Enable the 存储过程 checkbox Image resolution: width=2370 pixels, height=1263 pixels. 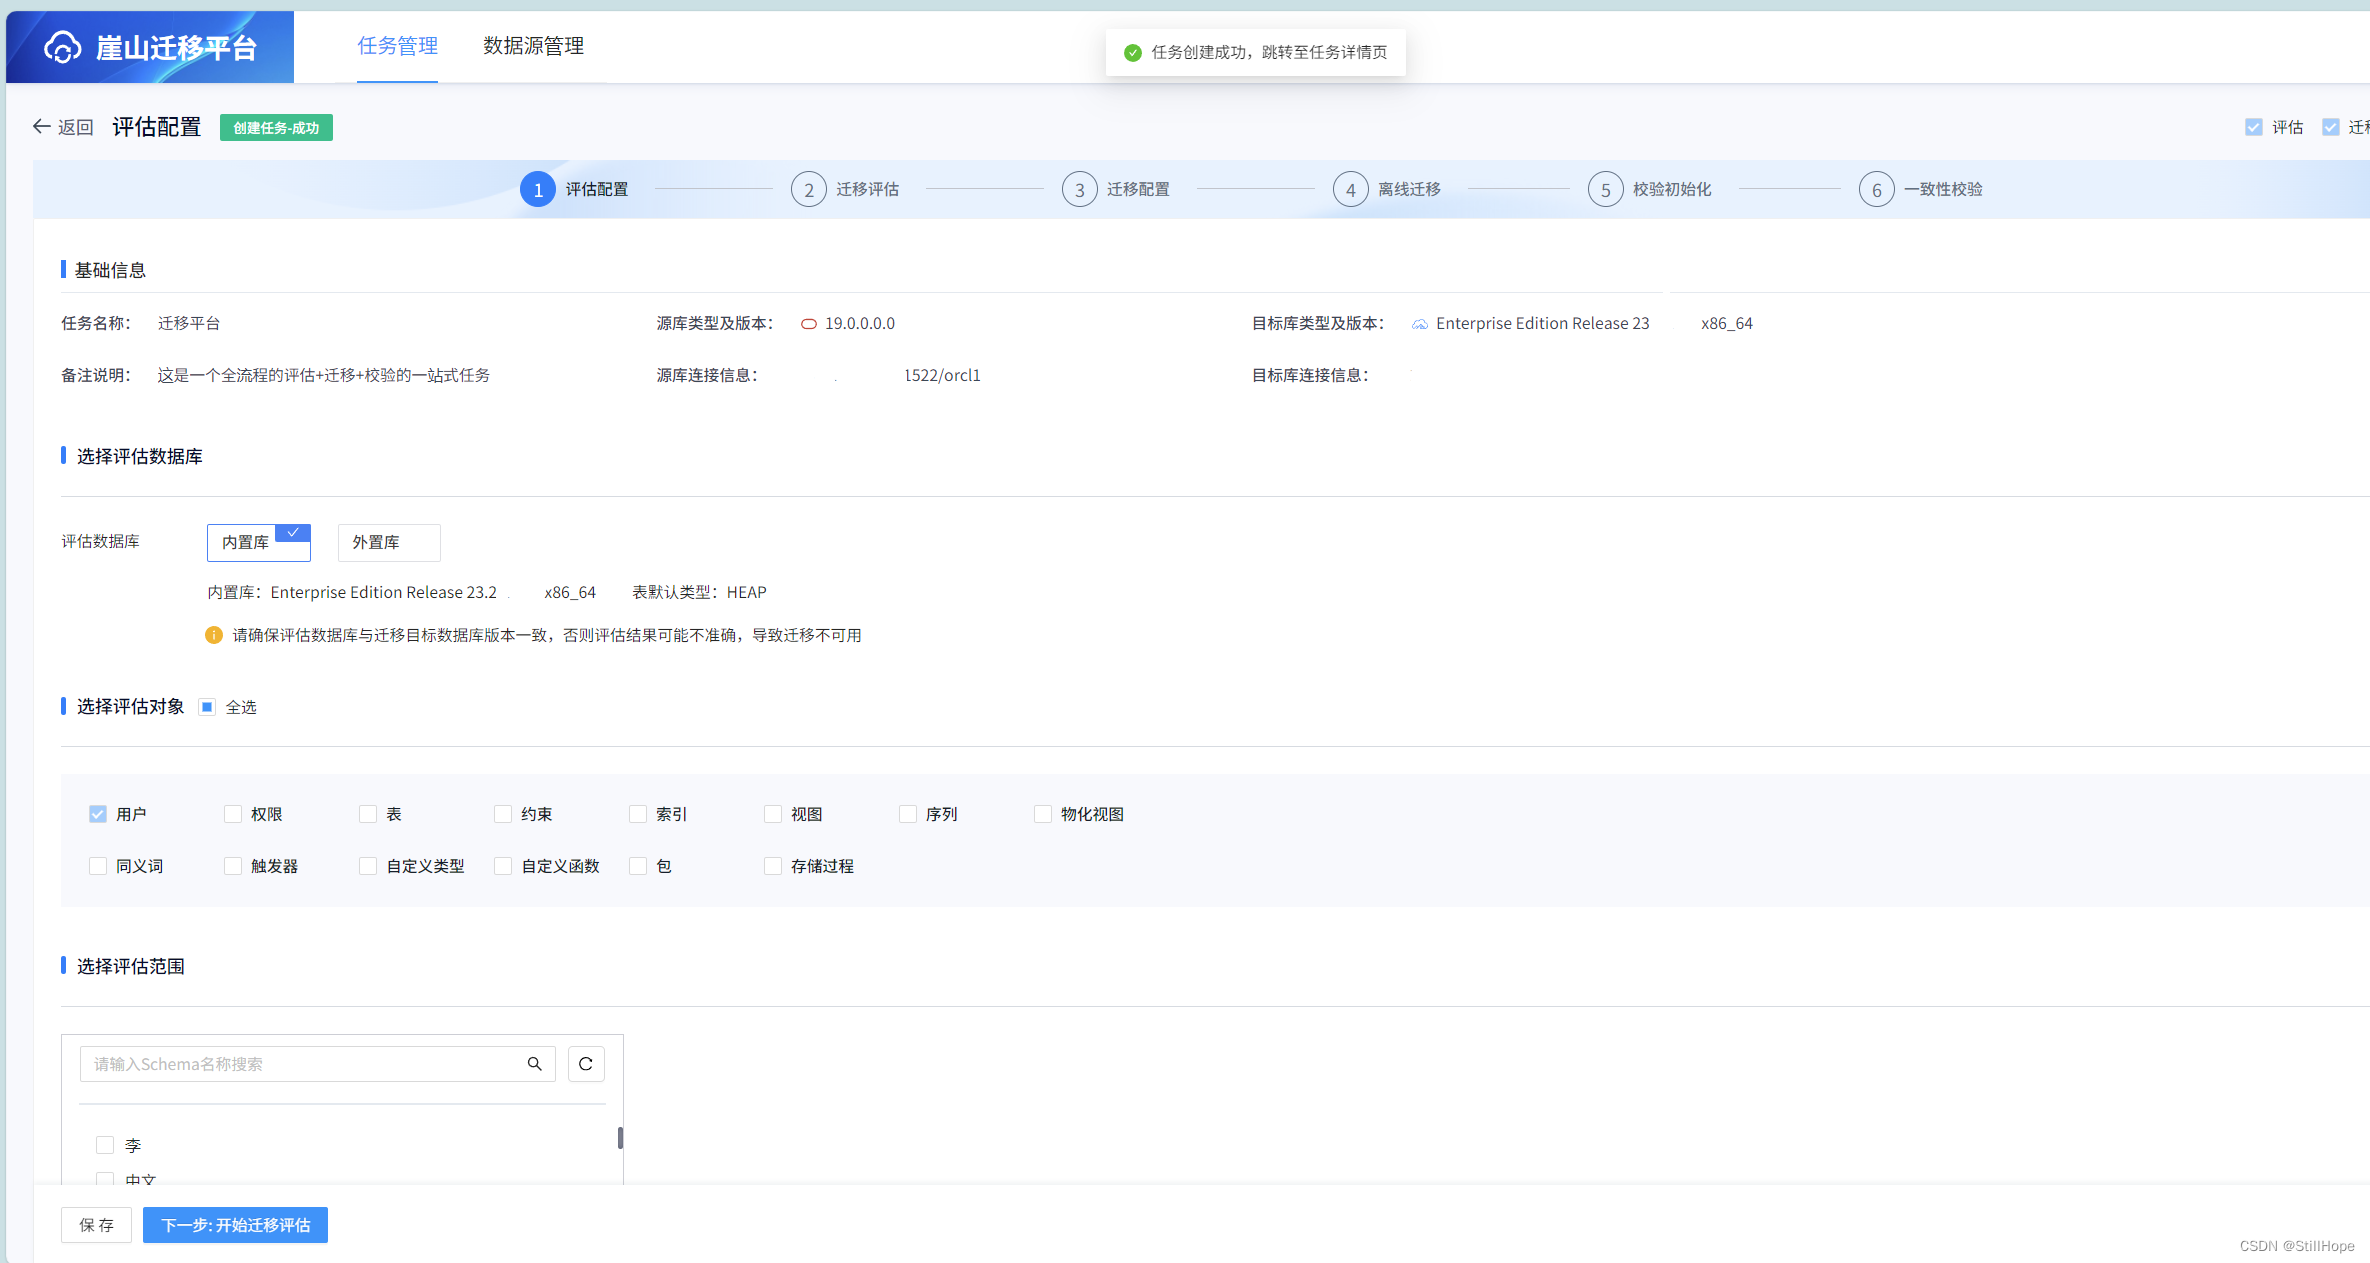773,866
